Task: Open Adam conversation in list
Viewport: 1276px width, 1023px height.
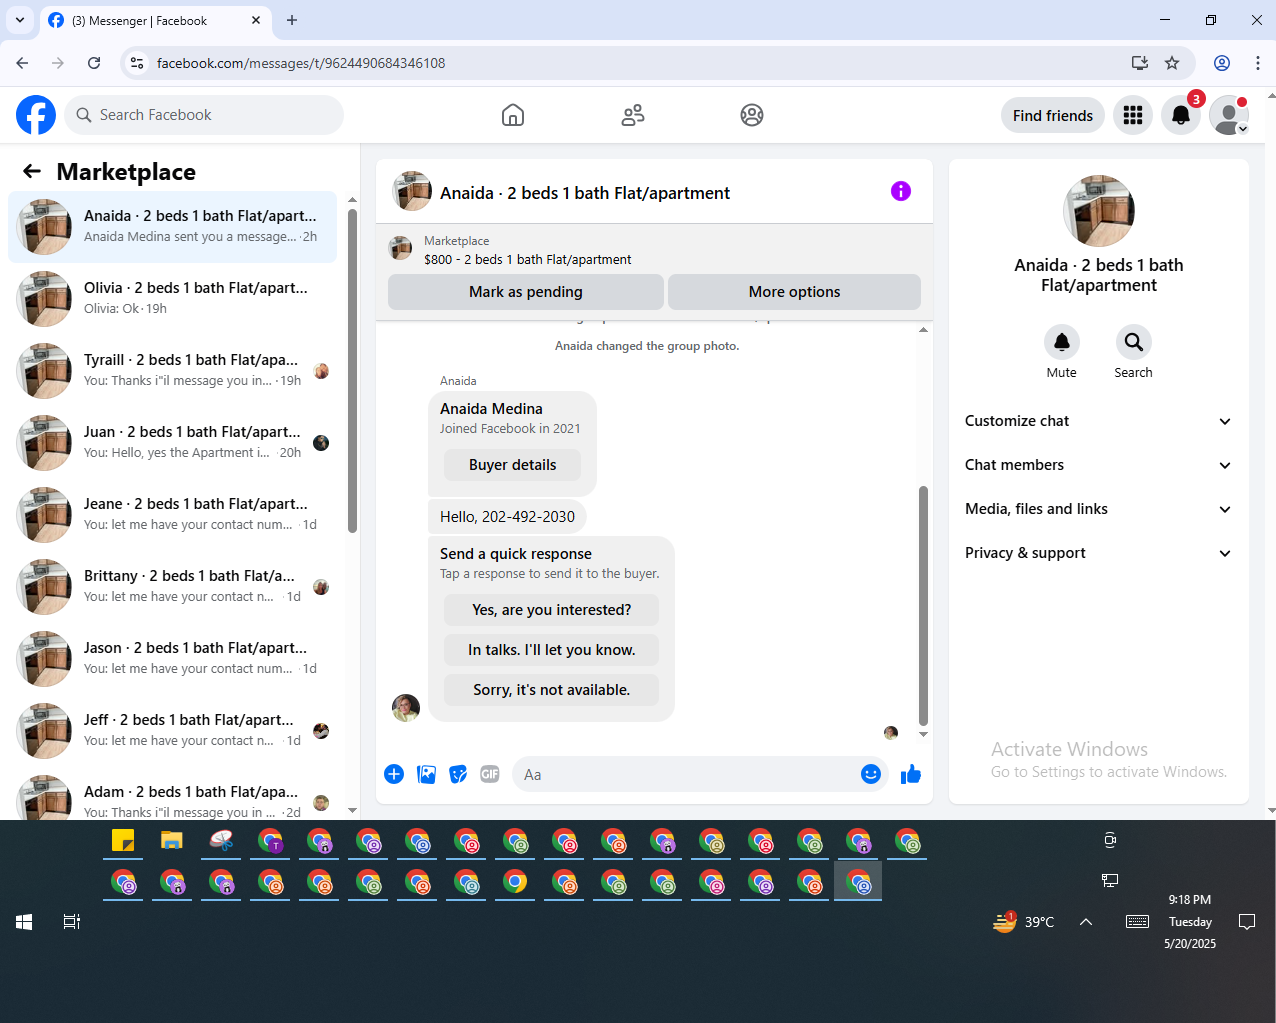Action: 172,796
